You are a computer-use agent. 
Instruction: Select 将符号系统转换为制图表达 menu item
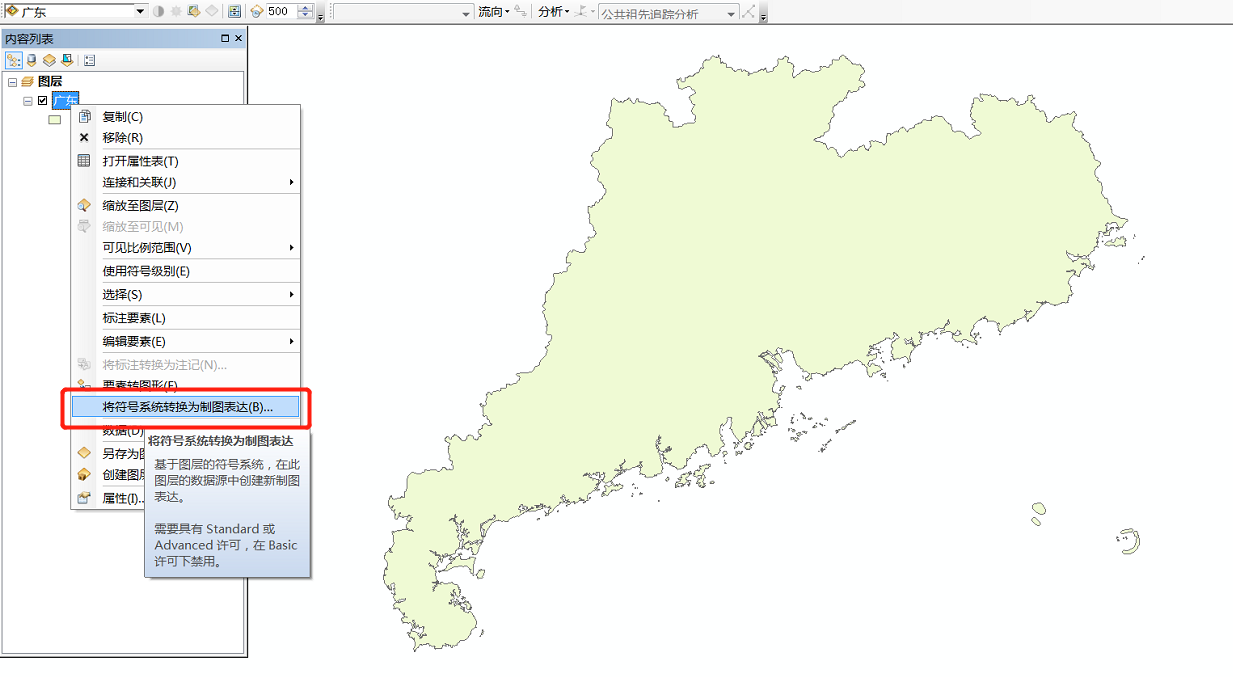point(187,407)
